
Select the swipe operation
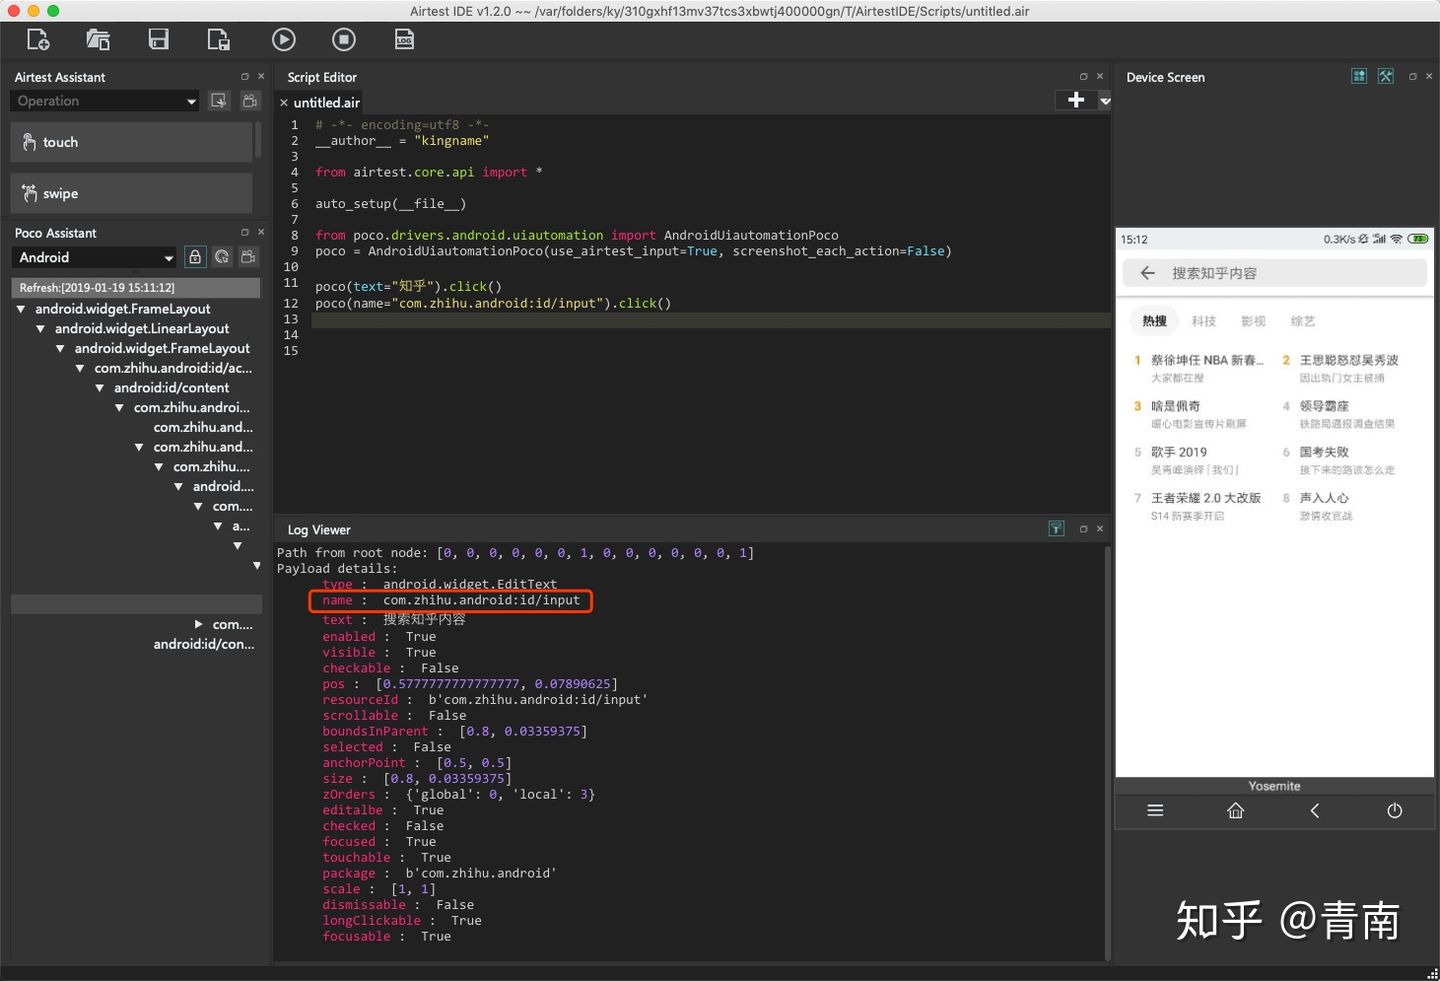[x=132, y=193]
